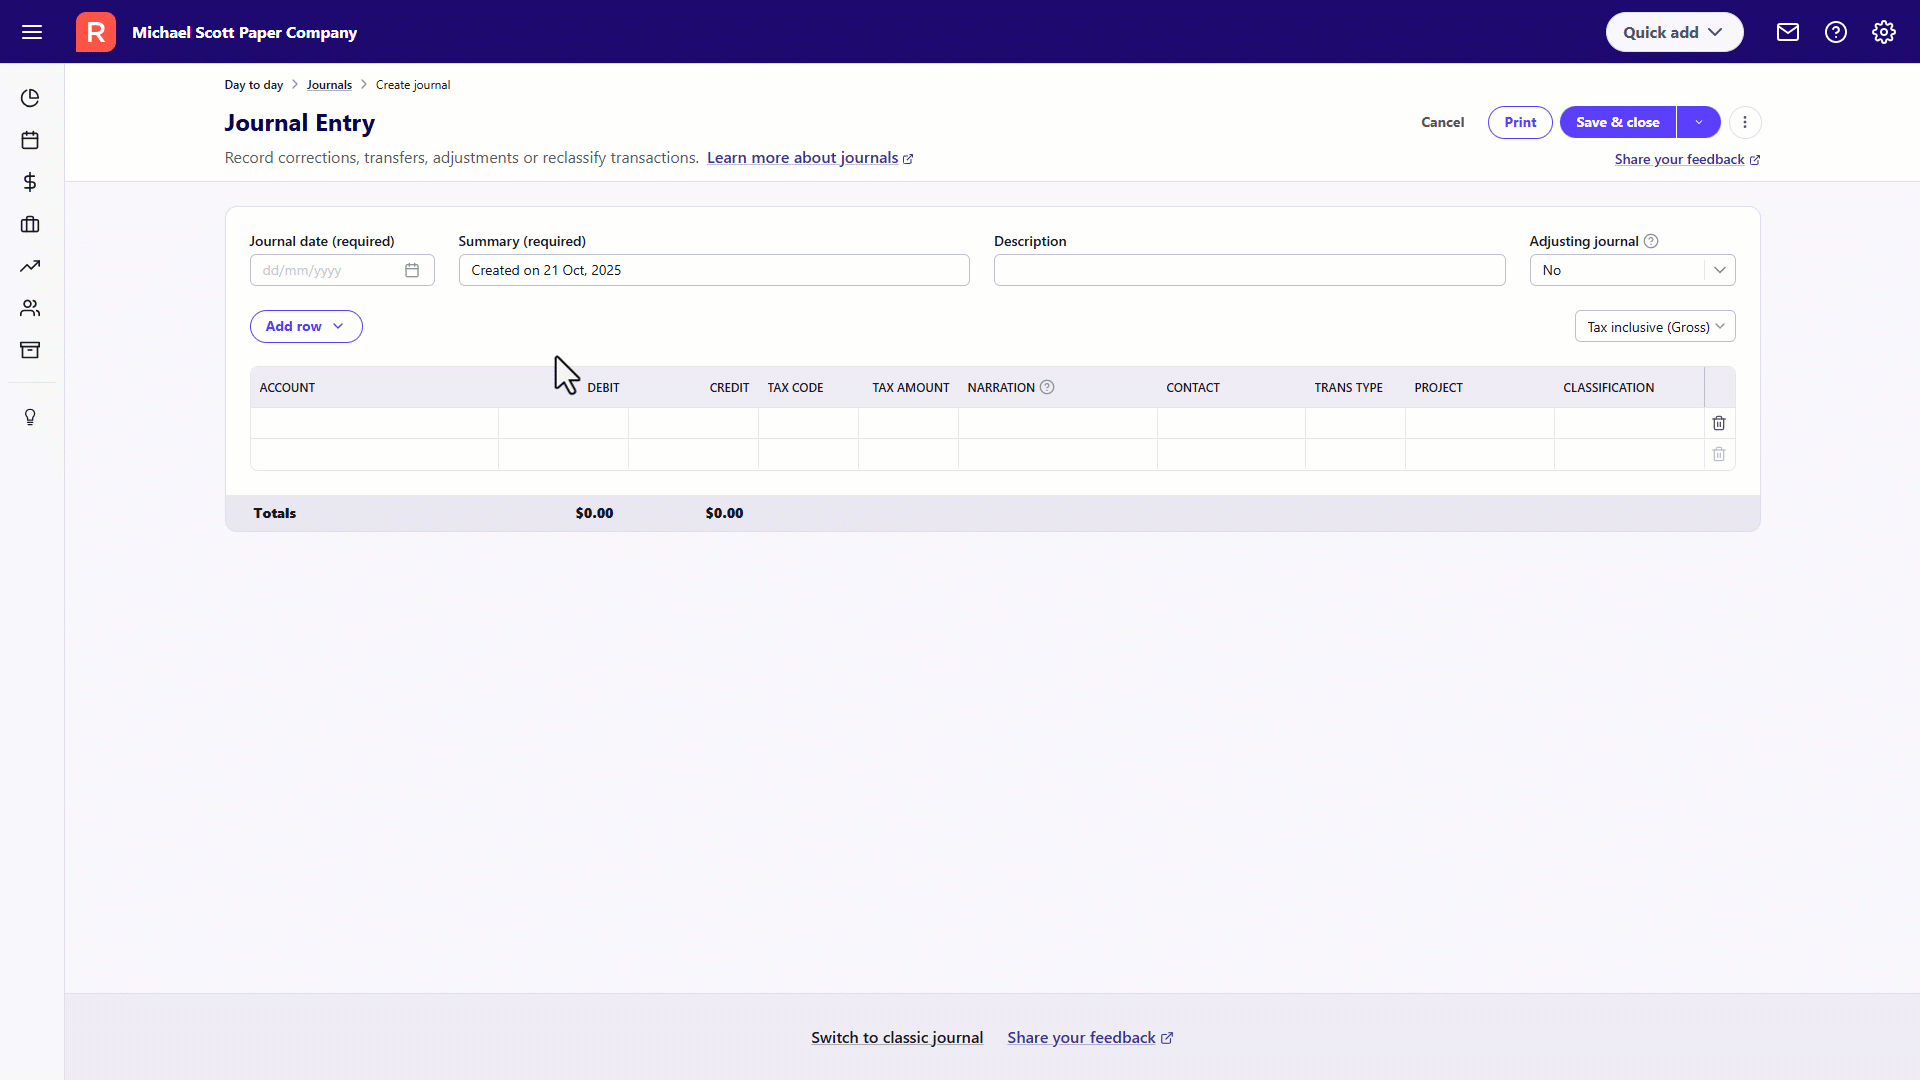Open the hamburger navigation menu
The height and width of the screenshot is (1080, 1920).
(x=32, y=32)
